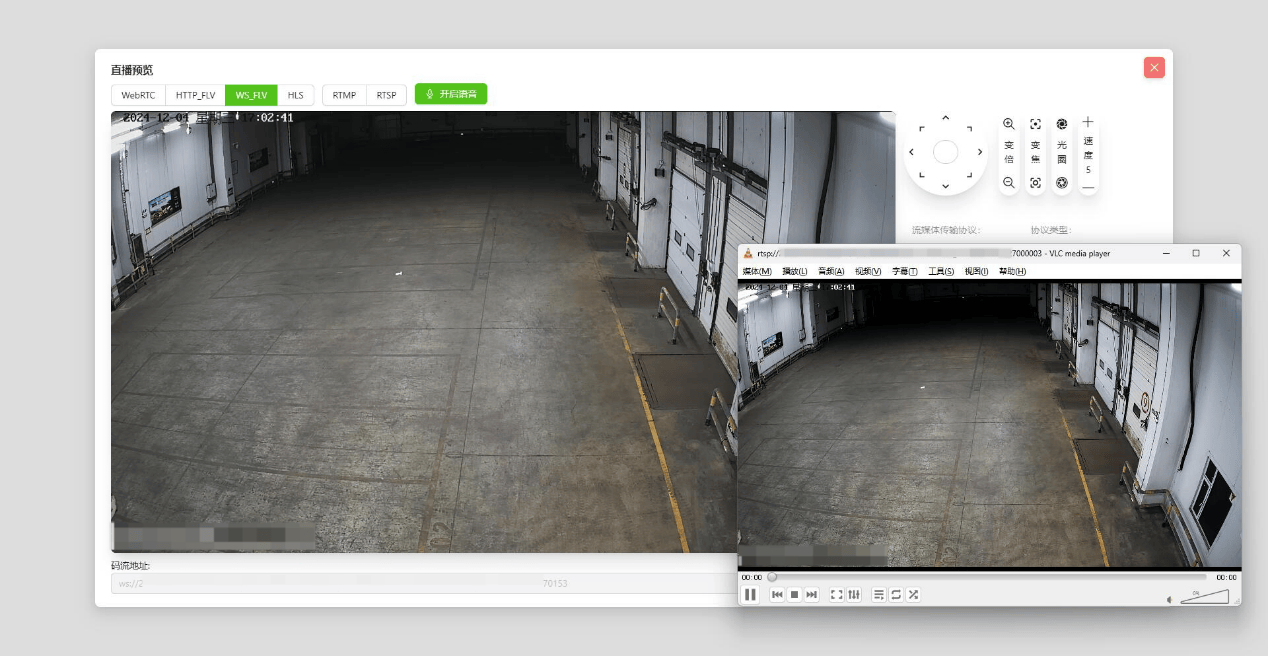Click the VLC video display area
The image size is (1268, 656).
coord(990,424)
